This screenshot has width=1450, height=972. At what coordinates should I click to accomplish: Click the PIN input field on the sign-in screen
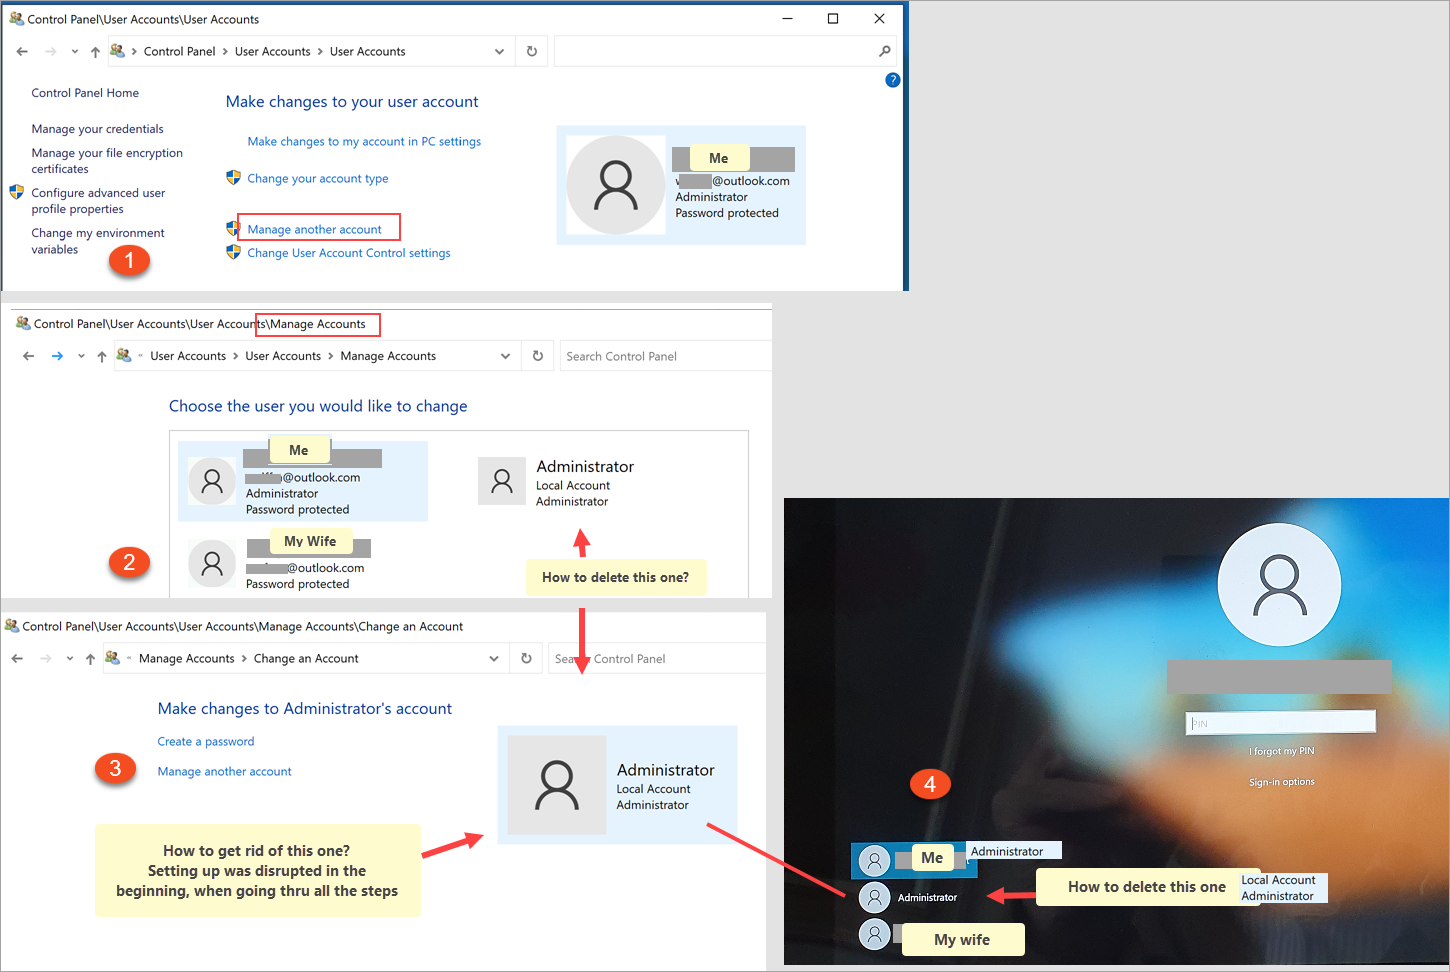[x=1281, y=721]
